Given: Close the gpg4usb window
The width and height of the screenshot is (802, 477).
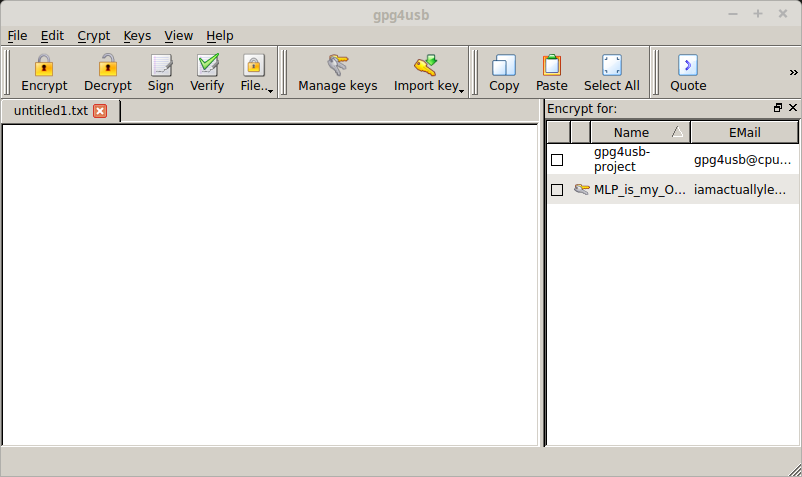Looking at the screenshot, I should tap(783, 14).
